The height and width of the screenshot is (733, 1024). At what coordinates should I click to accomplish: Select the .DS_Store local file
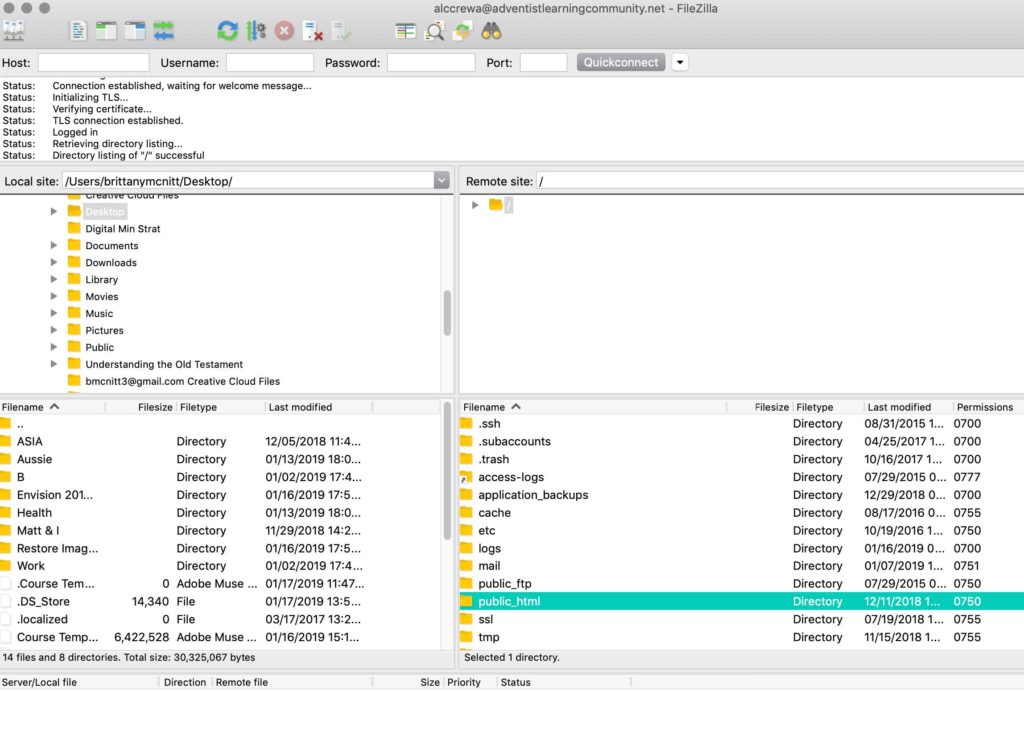pos(43,601)
